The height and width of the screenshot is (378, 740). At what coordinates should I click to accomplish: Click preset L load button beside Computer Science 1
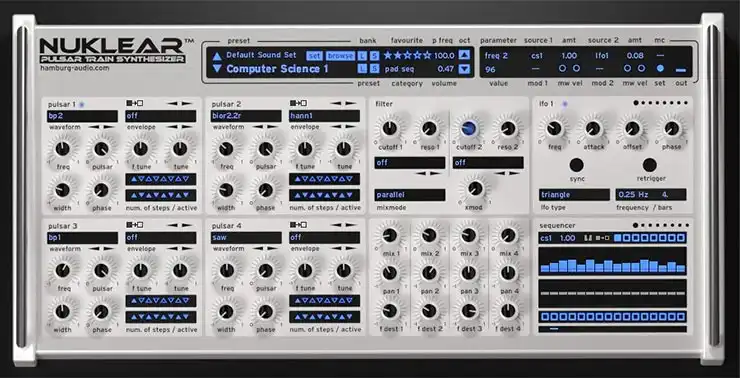coord(362,69)
